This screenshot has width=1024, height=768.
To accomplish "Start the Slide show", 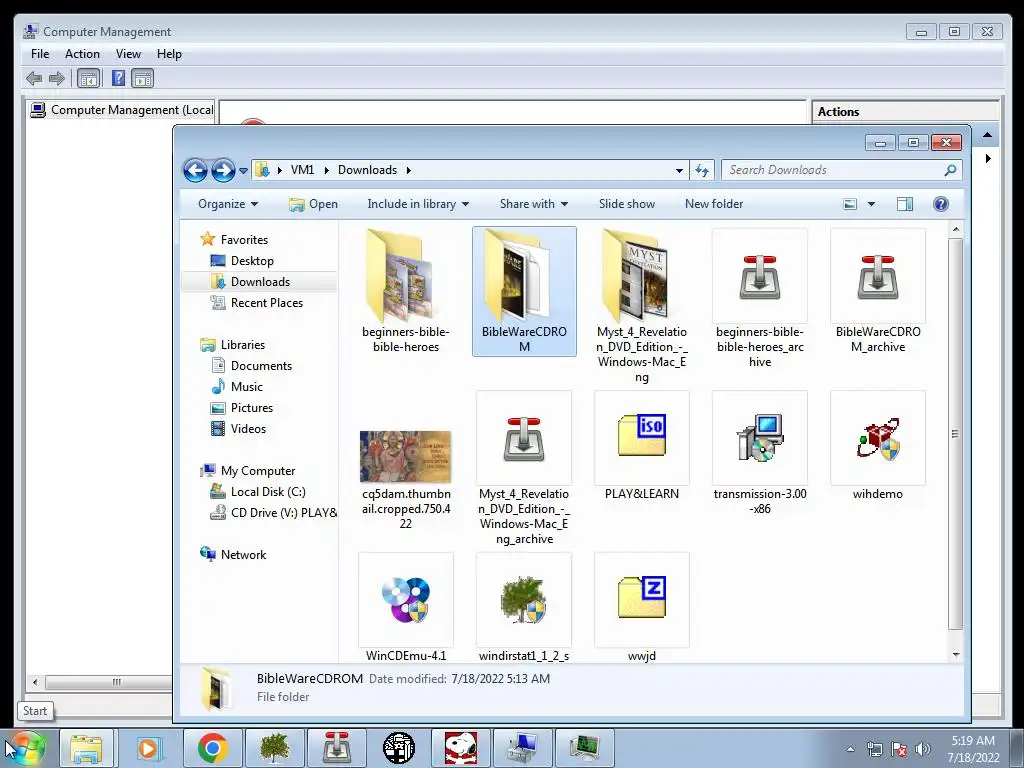I will tap(627, 204).
